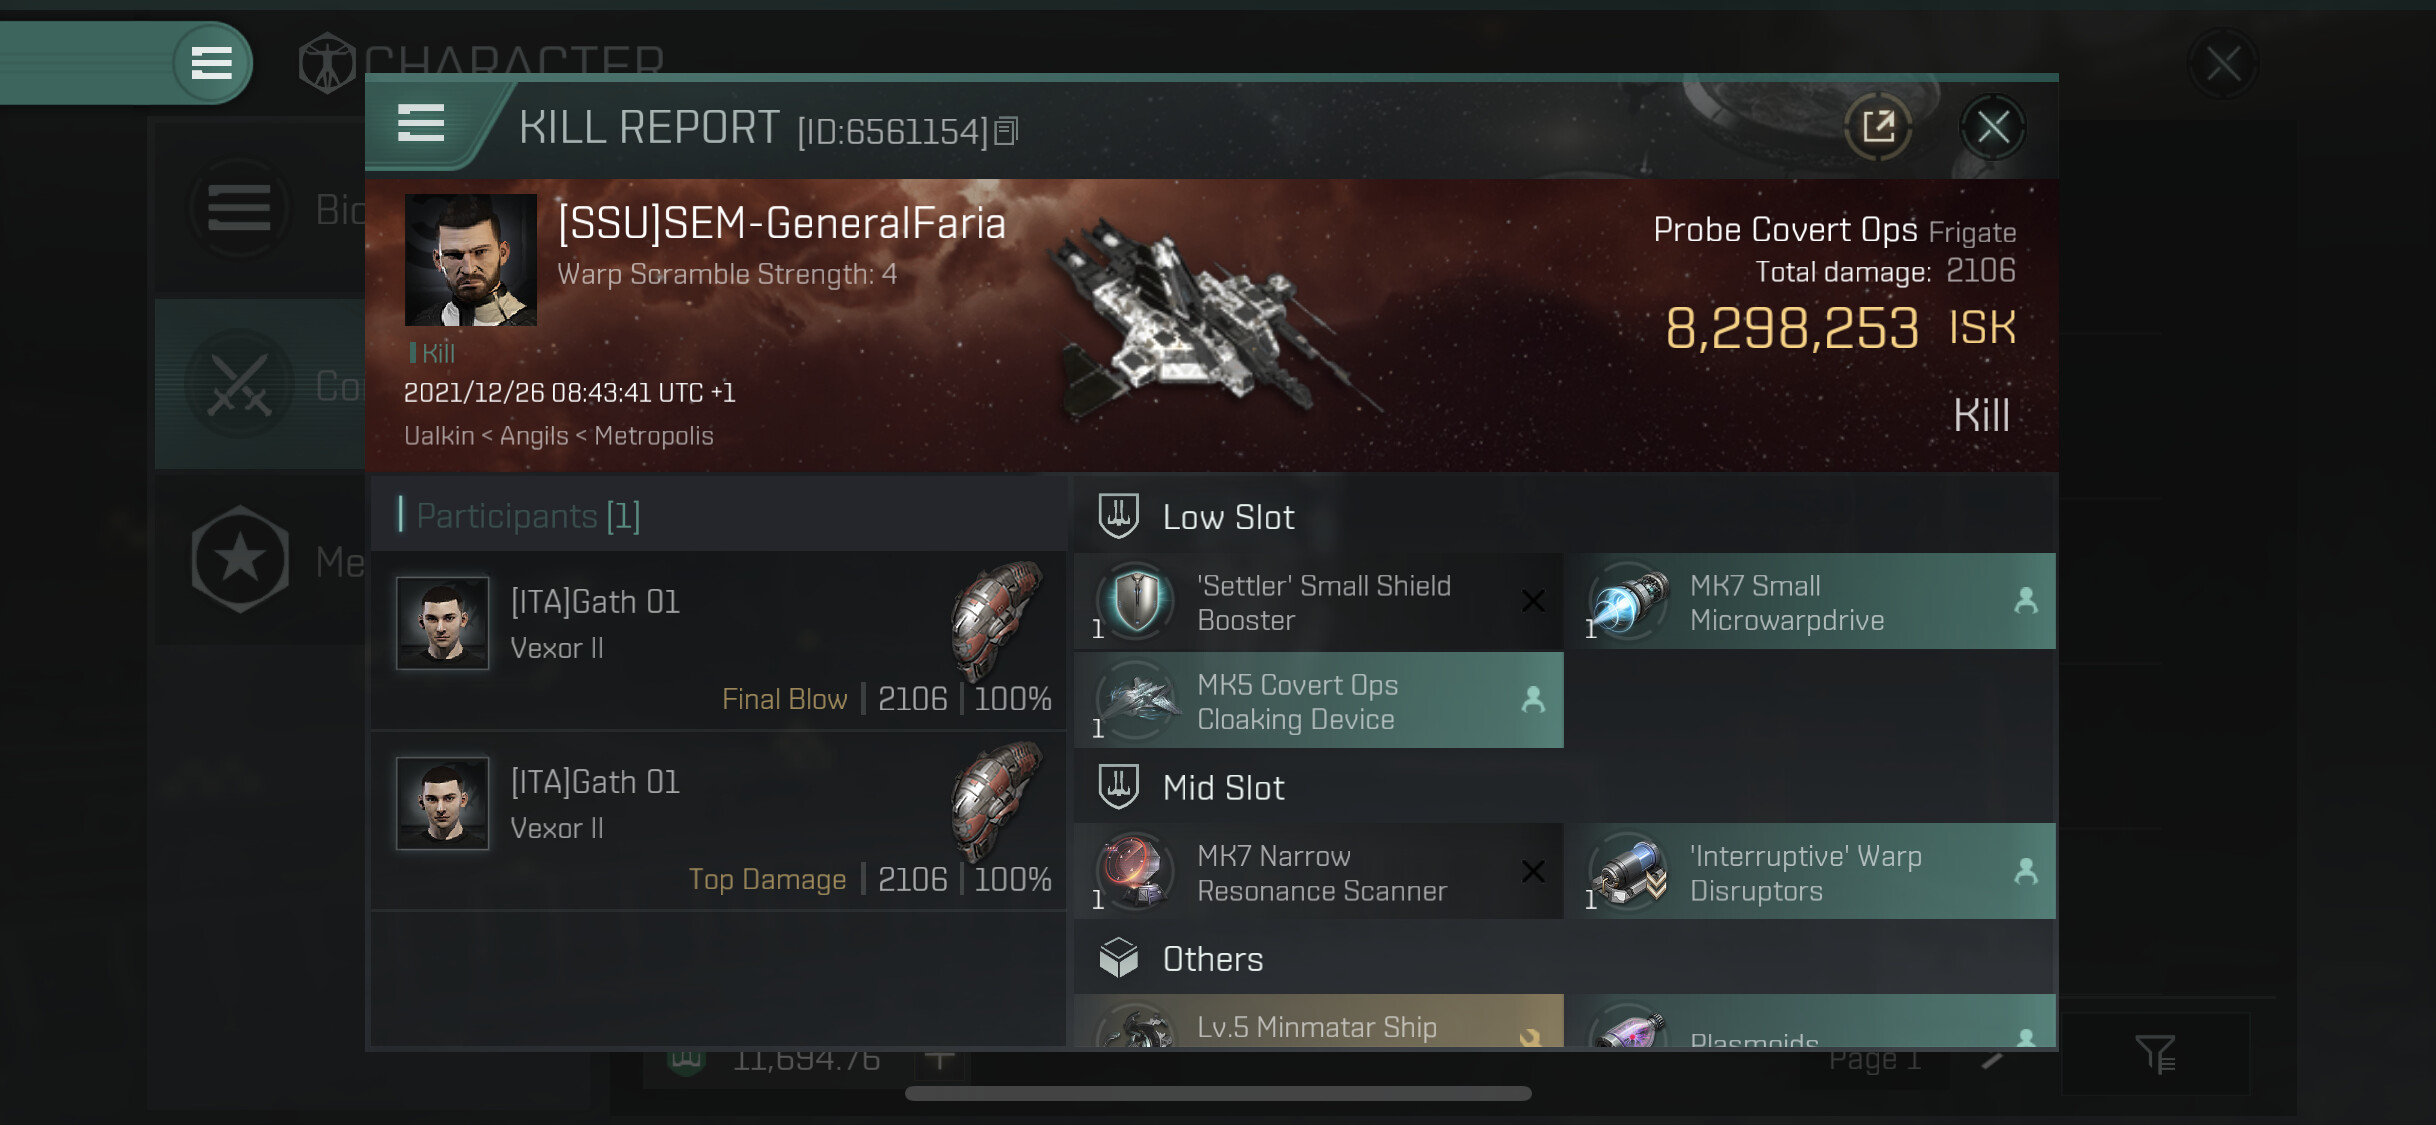Click the filter icon at bottom right

click(x=2156, y=1054)
